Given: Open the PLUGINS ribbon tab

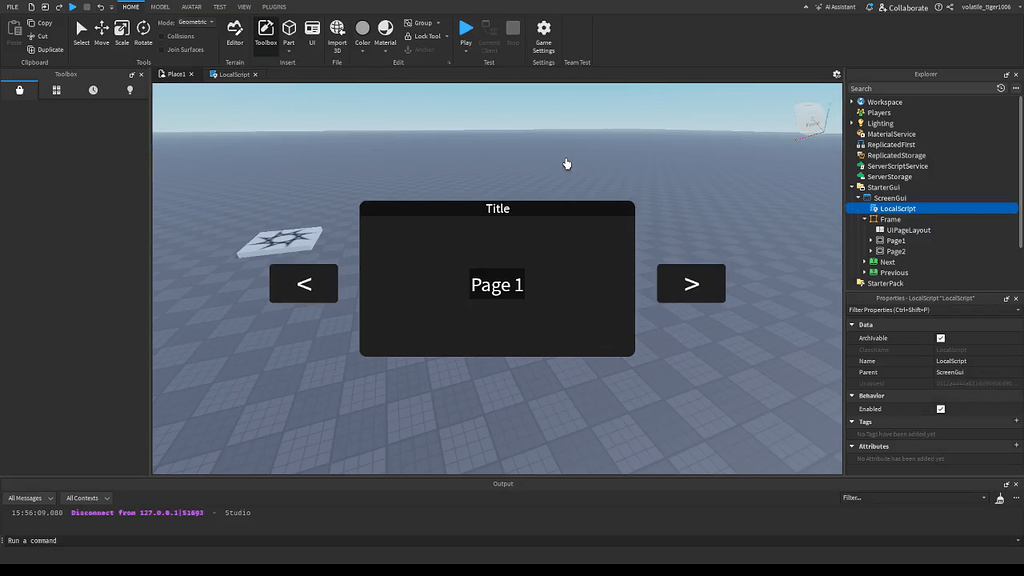Looking at the screenshot, I should tap(274, 7).
